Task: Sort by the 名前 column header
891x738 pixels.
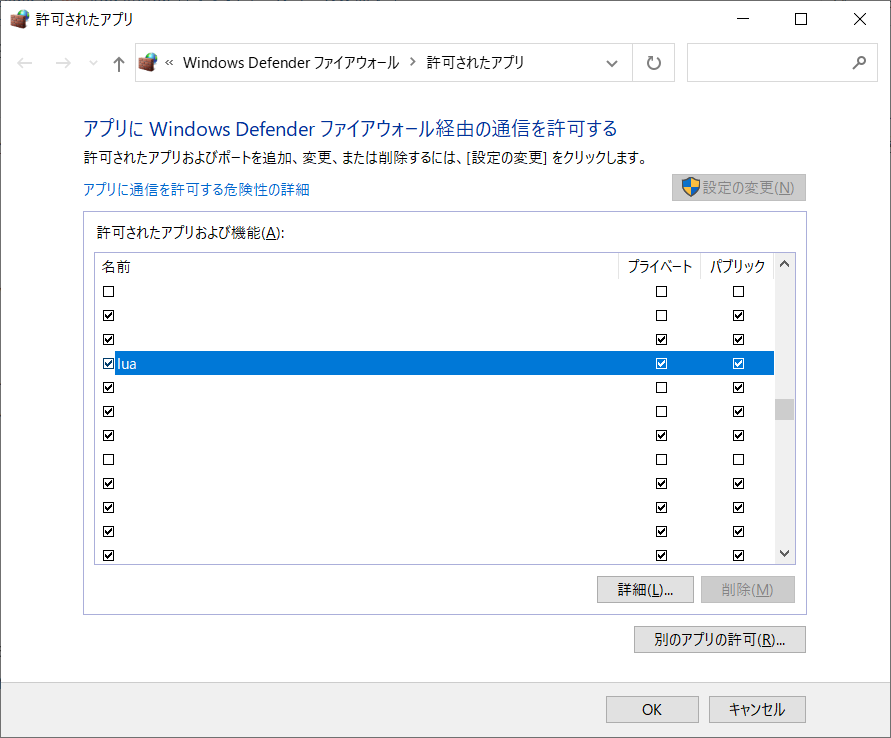Action: [x=356, y=266]
